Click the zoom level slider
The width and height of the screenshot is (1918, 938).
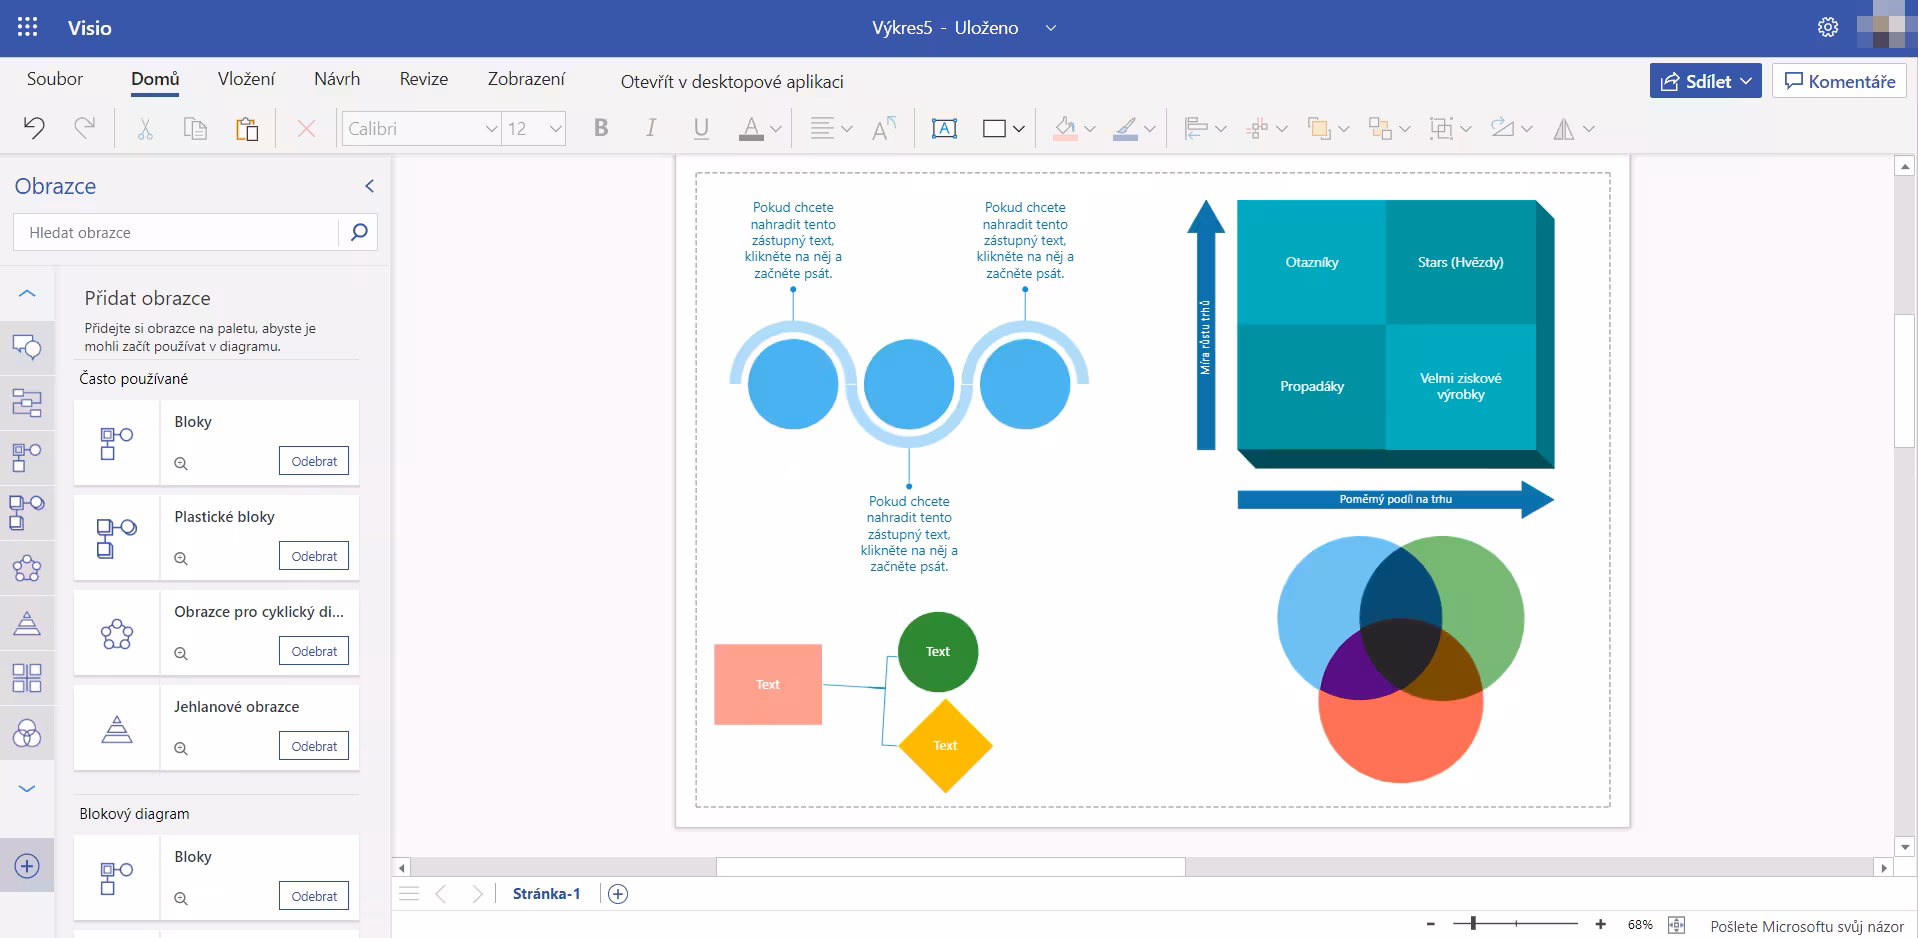(x=1515, y=924)
